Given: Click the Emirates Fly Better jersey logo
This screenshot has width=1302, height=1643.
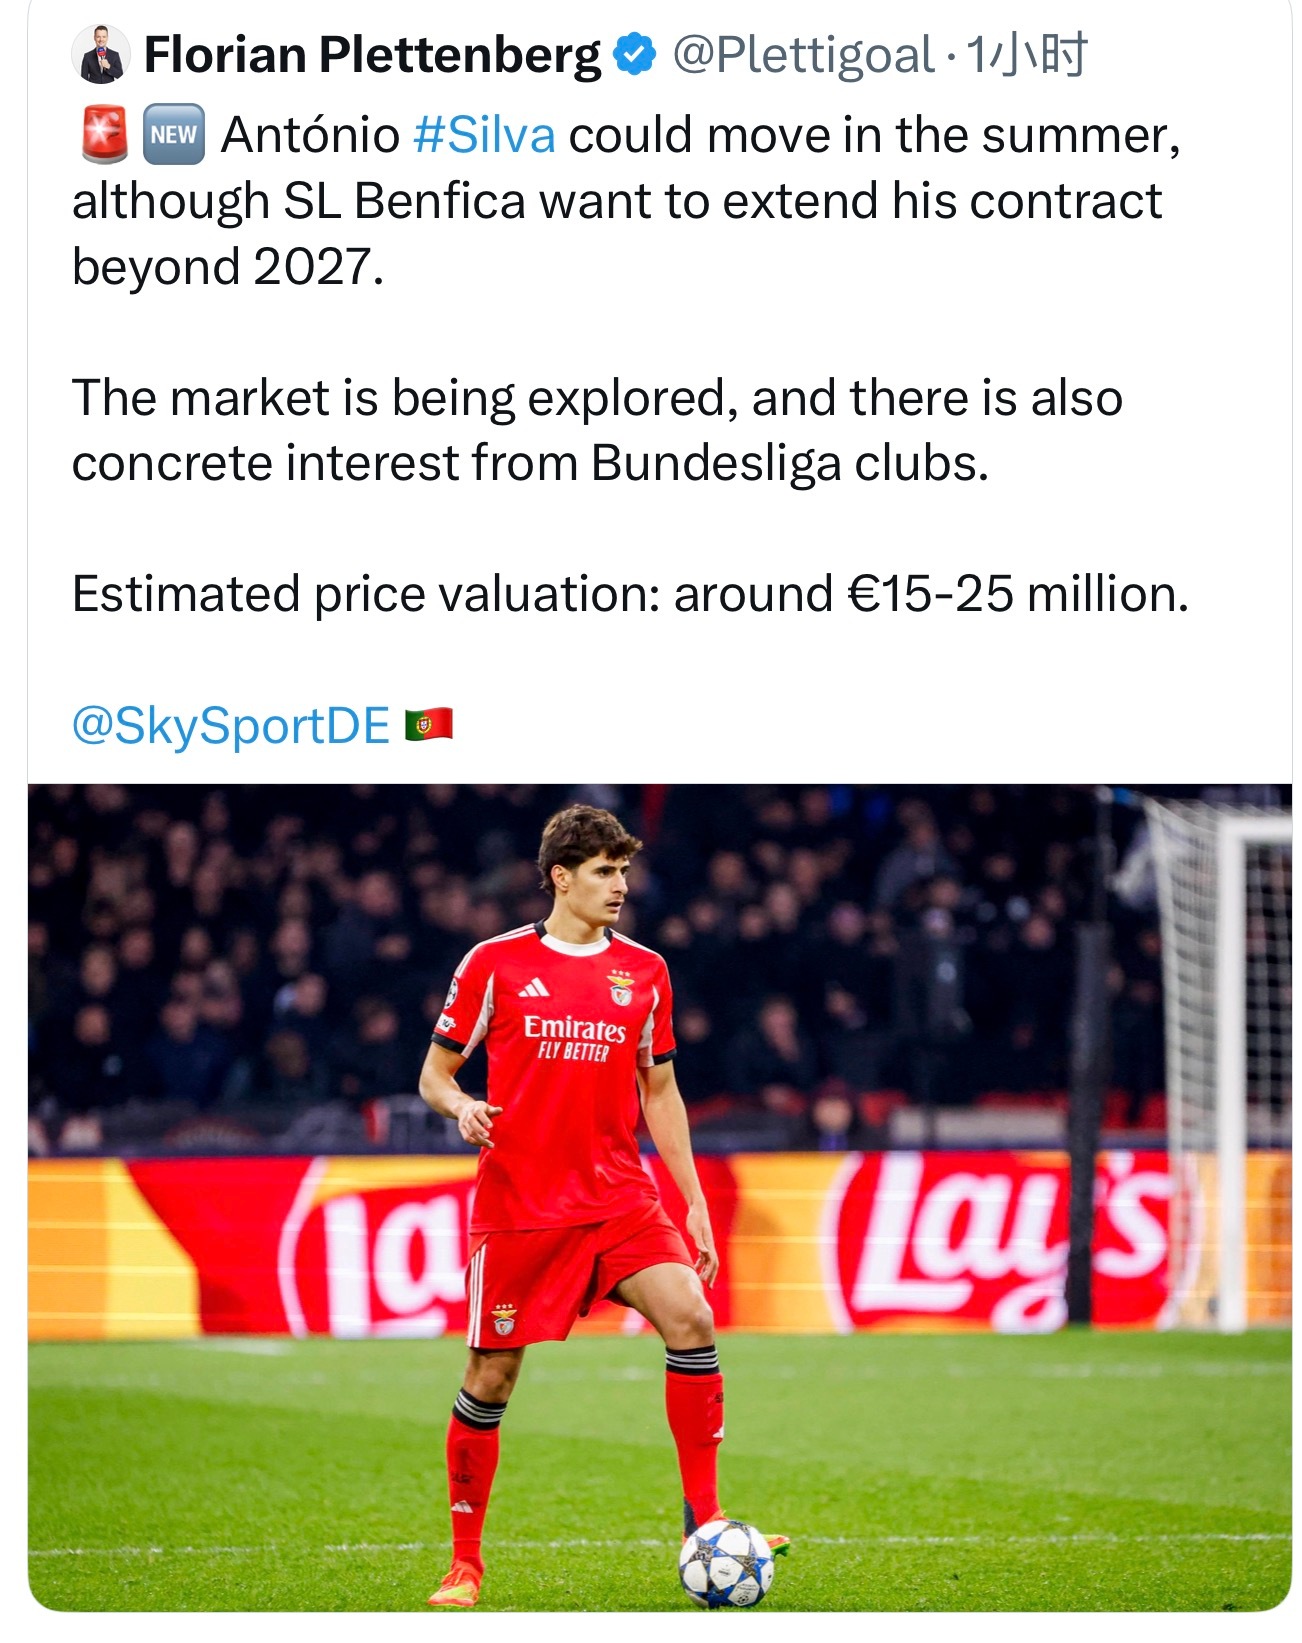Looking at the screenshot, I should pyautogui.click(x=575, y=1037).
